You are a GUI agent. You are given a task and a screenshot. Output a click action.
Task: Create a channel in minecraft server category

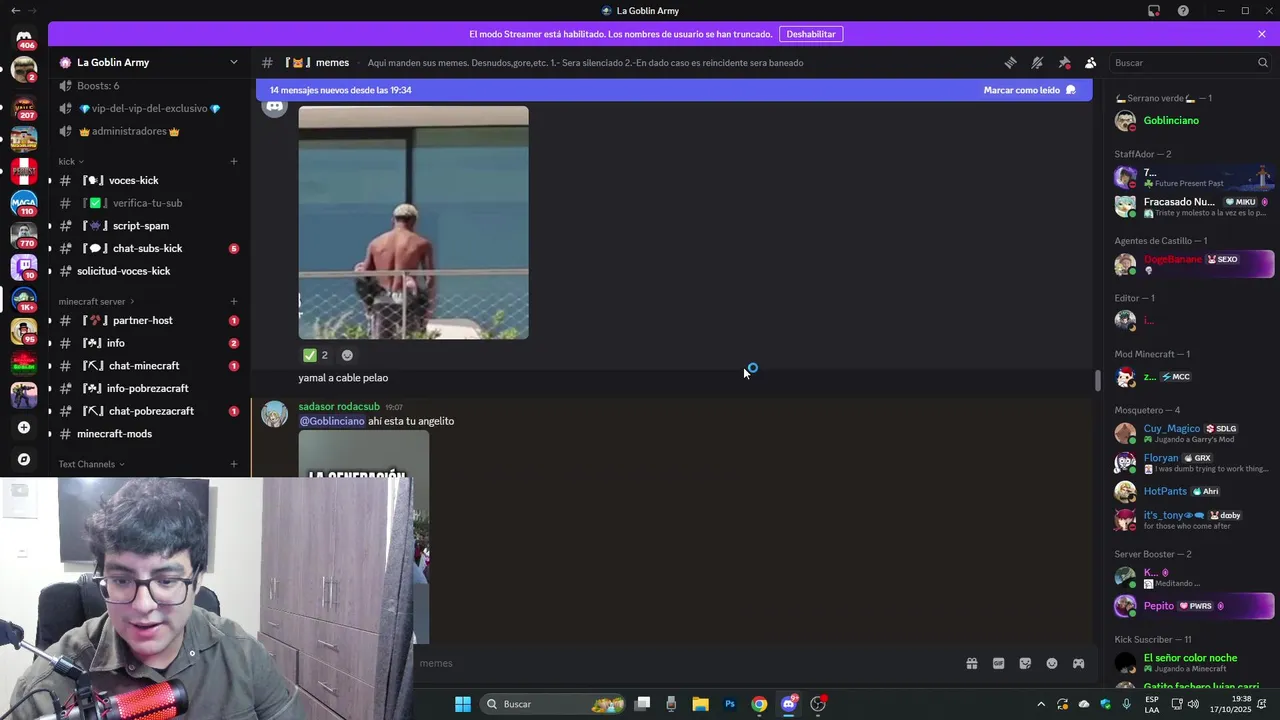[x=234, y=301]
